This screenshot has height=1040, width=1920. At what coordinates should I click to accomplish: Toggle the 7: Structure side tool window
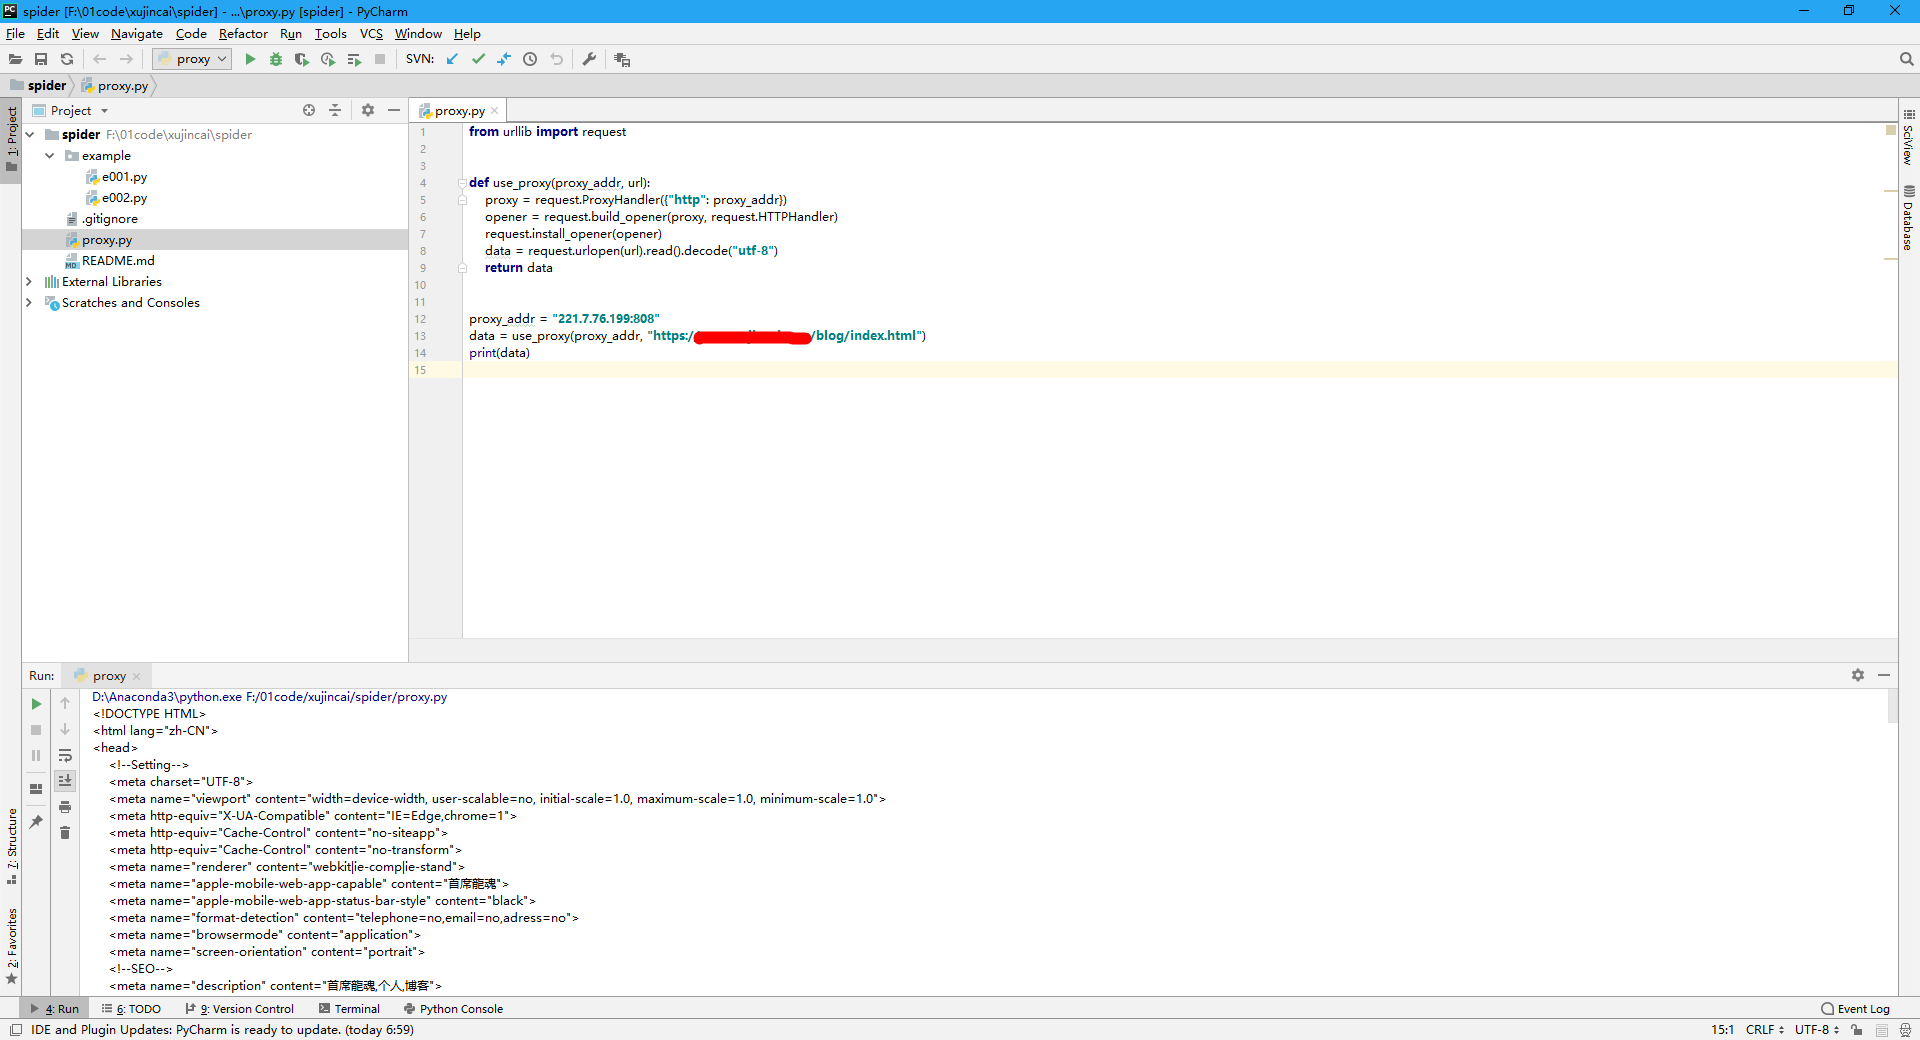[11, 846]
